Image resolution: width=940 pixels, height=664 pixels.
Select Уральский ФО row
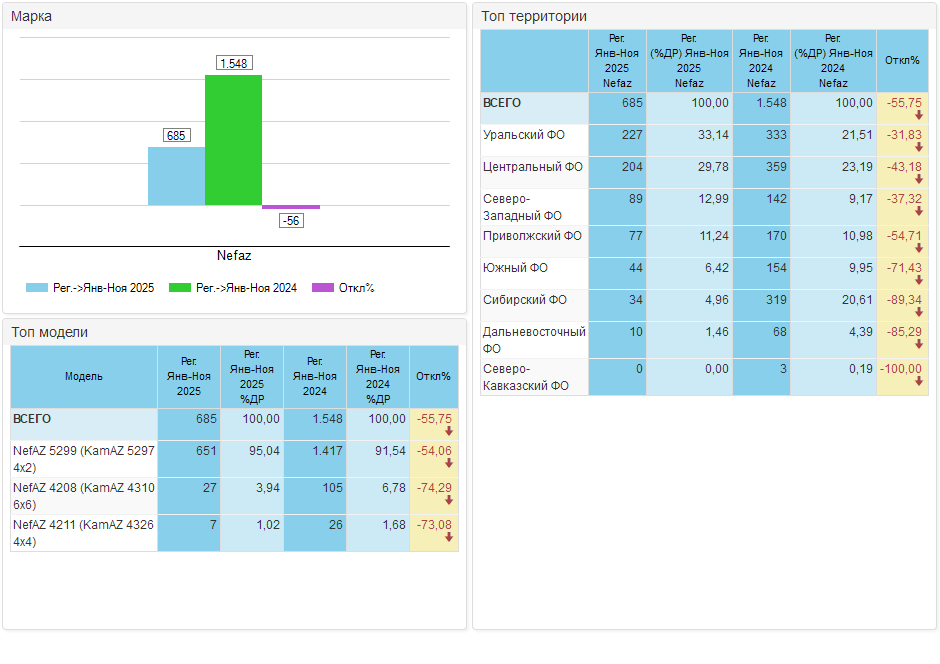[704, 141]
